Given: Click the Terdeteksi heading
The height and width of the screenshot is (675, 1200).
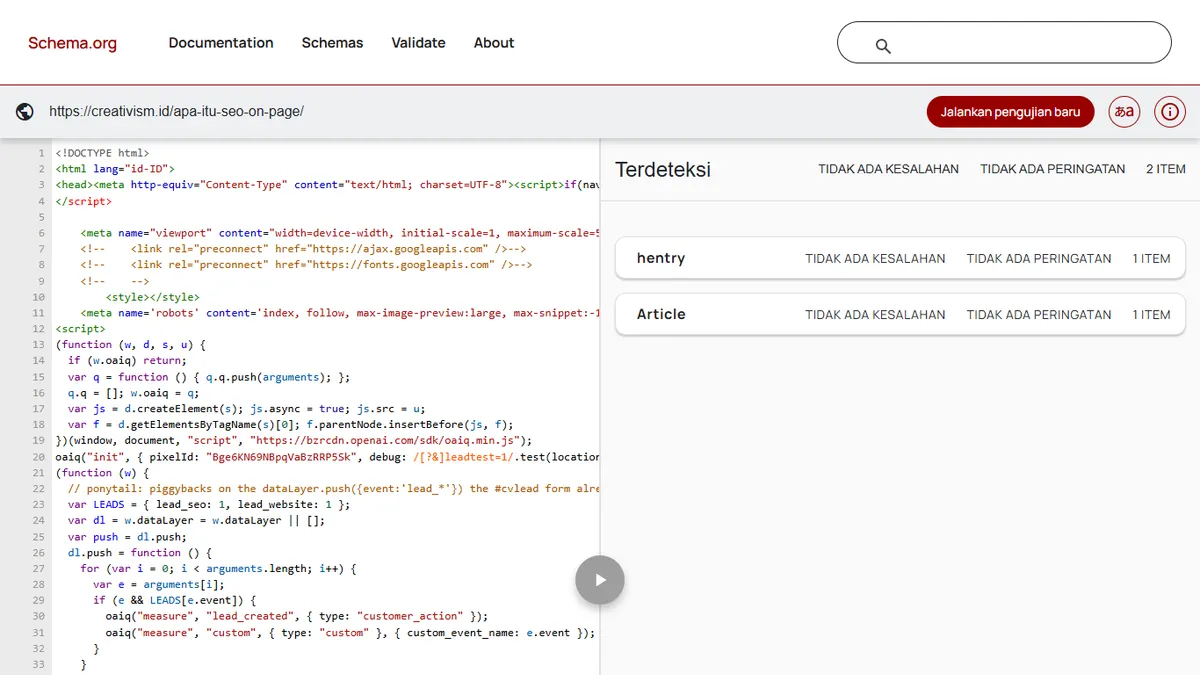Looking at the screenshot, I should pos(663,169).
